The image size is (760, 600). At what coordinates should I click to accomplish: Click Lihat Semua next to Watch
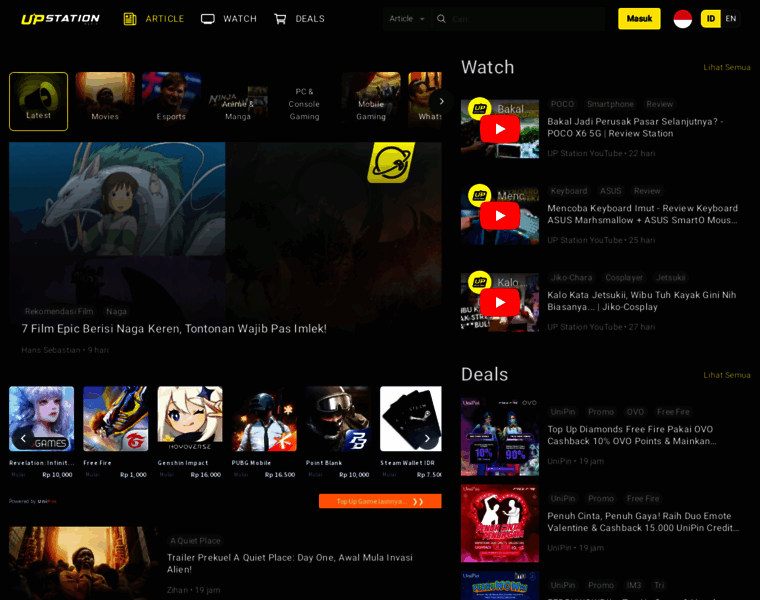(x=727, y=67)
